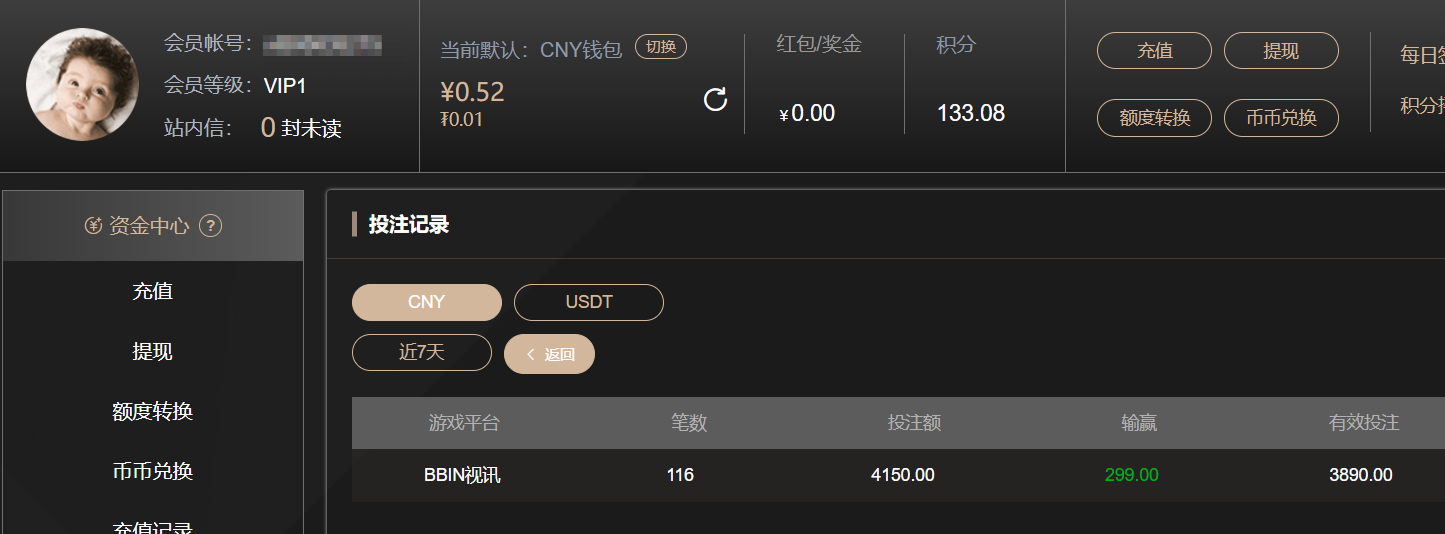Click the baby avatar picture
Viewport: 1445px width, 534px height.
pos(82,84)
